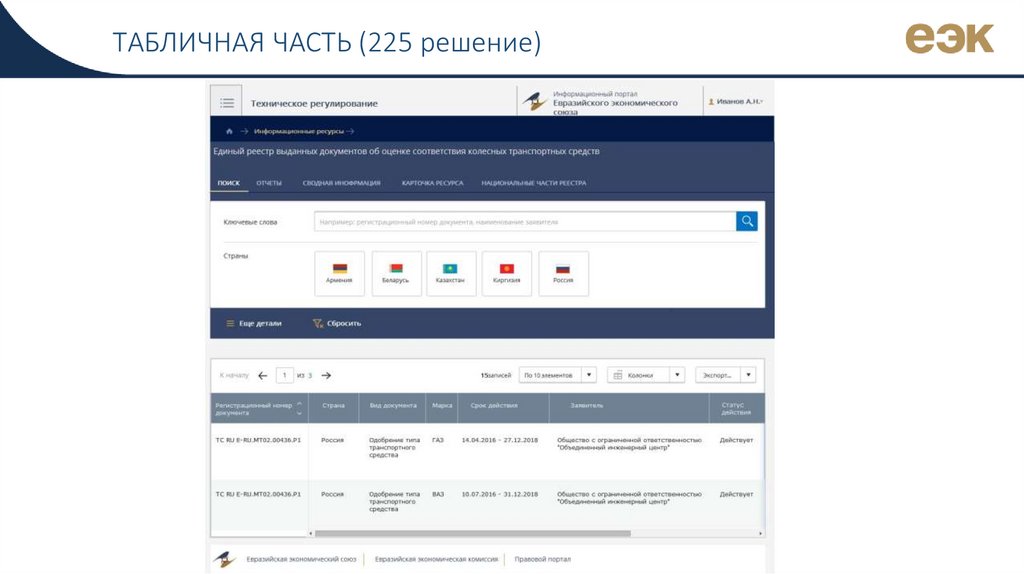Sort by Регистрационный номер документа column arrows
This screenshot has height=574, width=1024.
pyautogui.click(x=299, y=406)
